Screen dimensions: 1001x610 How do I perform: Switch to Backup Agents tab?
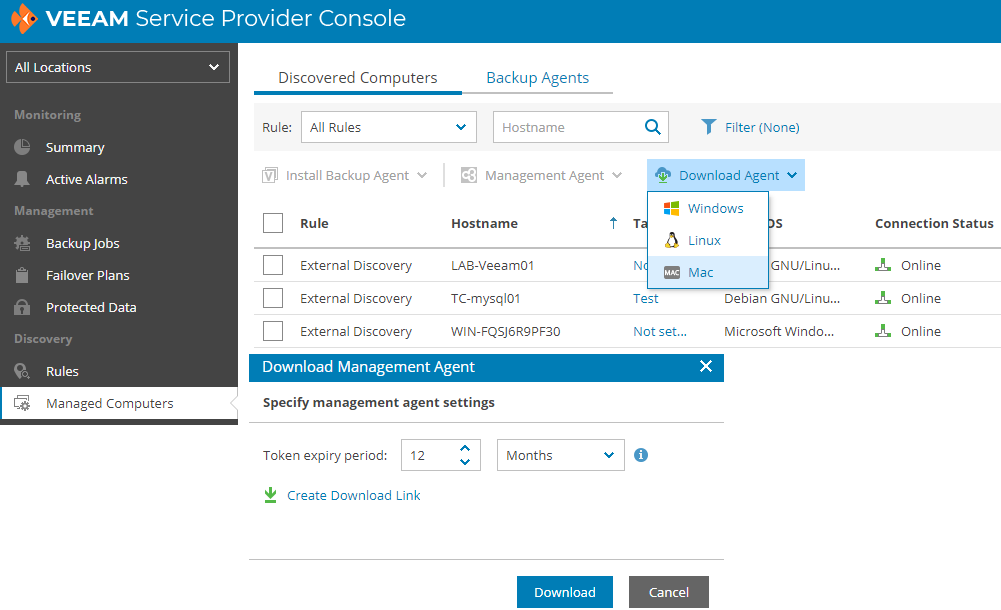(538, 78)
